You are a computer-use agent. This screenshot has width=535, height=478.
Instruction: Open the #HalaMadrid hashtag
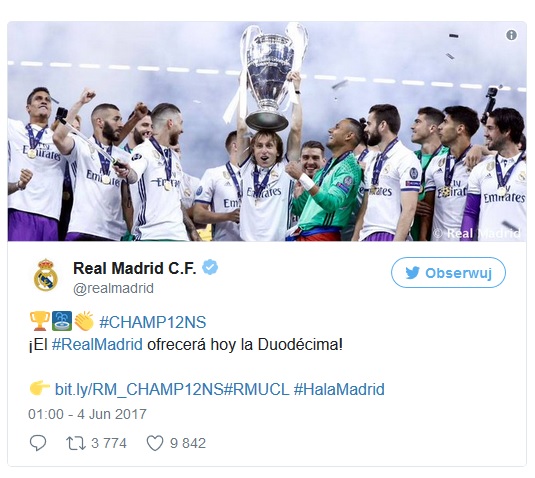[x=339, y=389]
